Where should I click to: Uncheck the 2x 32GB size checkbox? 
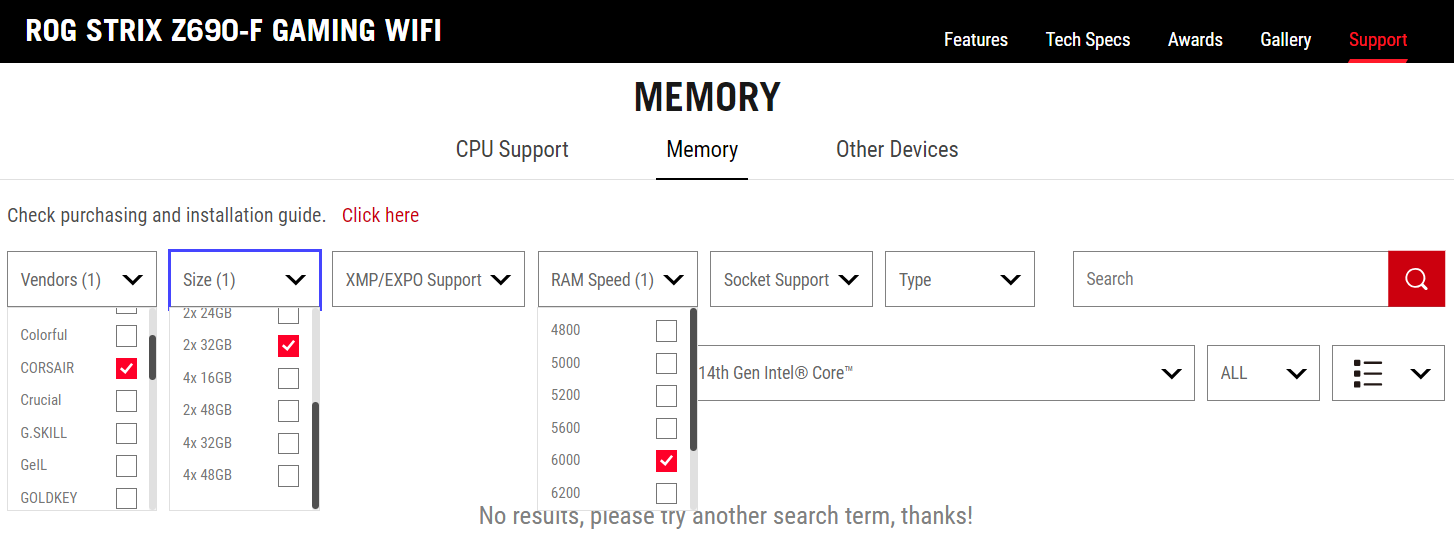point(288,346)
